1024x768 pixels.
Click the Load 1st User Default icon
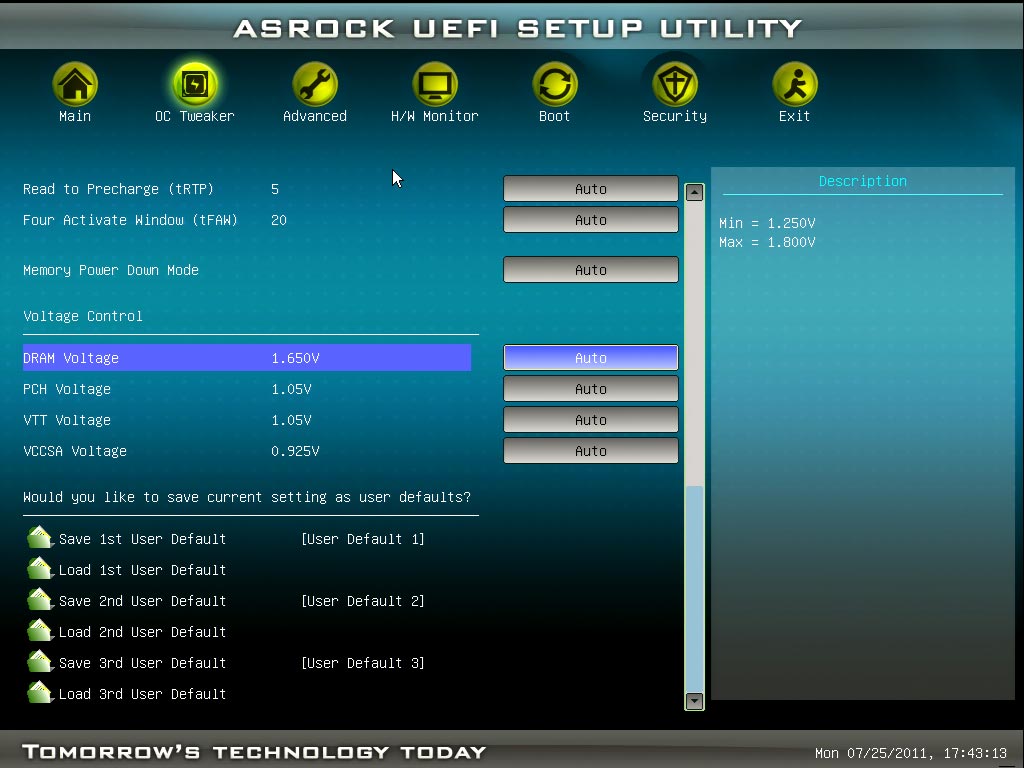[x=40, y=568]
